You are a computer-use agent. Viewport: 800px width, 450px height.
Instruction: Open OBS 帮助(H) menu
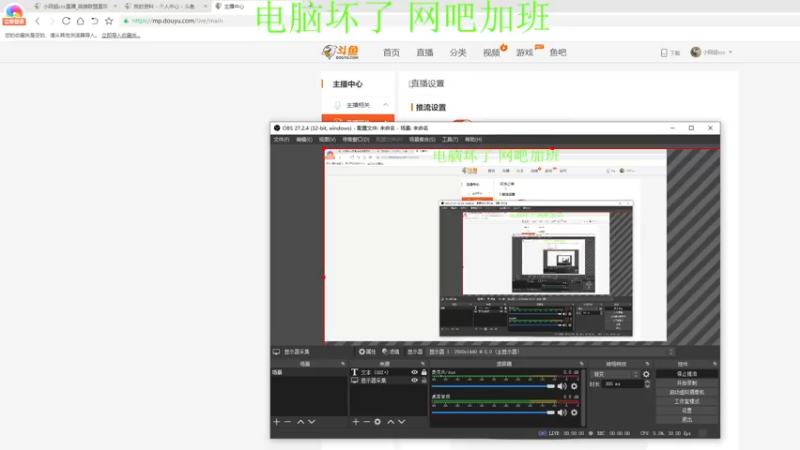click(x=473, y=139)
